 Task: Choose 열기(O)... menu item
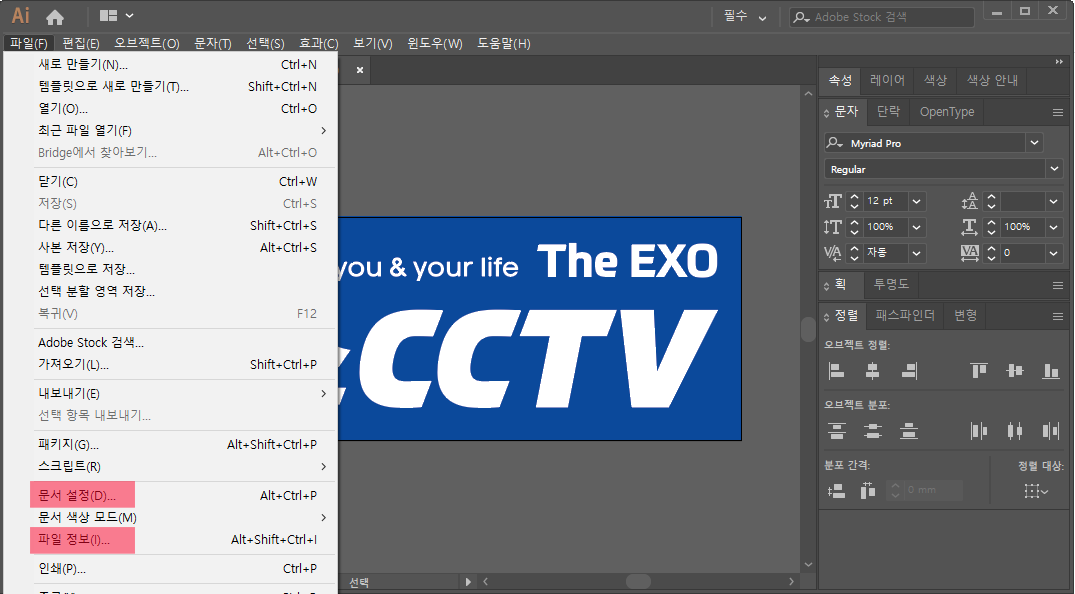[x=171, y=108]
